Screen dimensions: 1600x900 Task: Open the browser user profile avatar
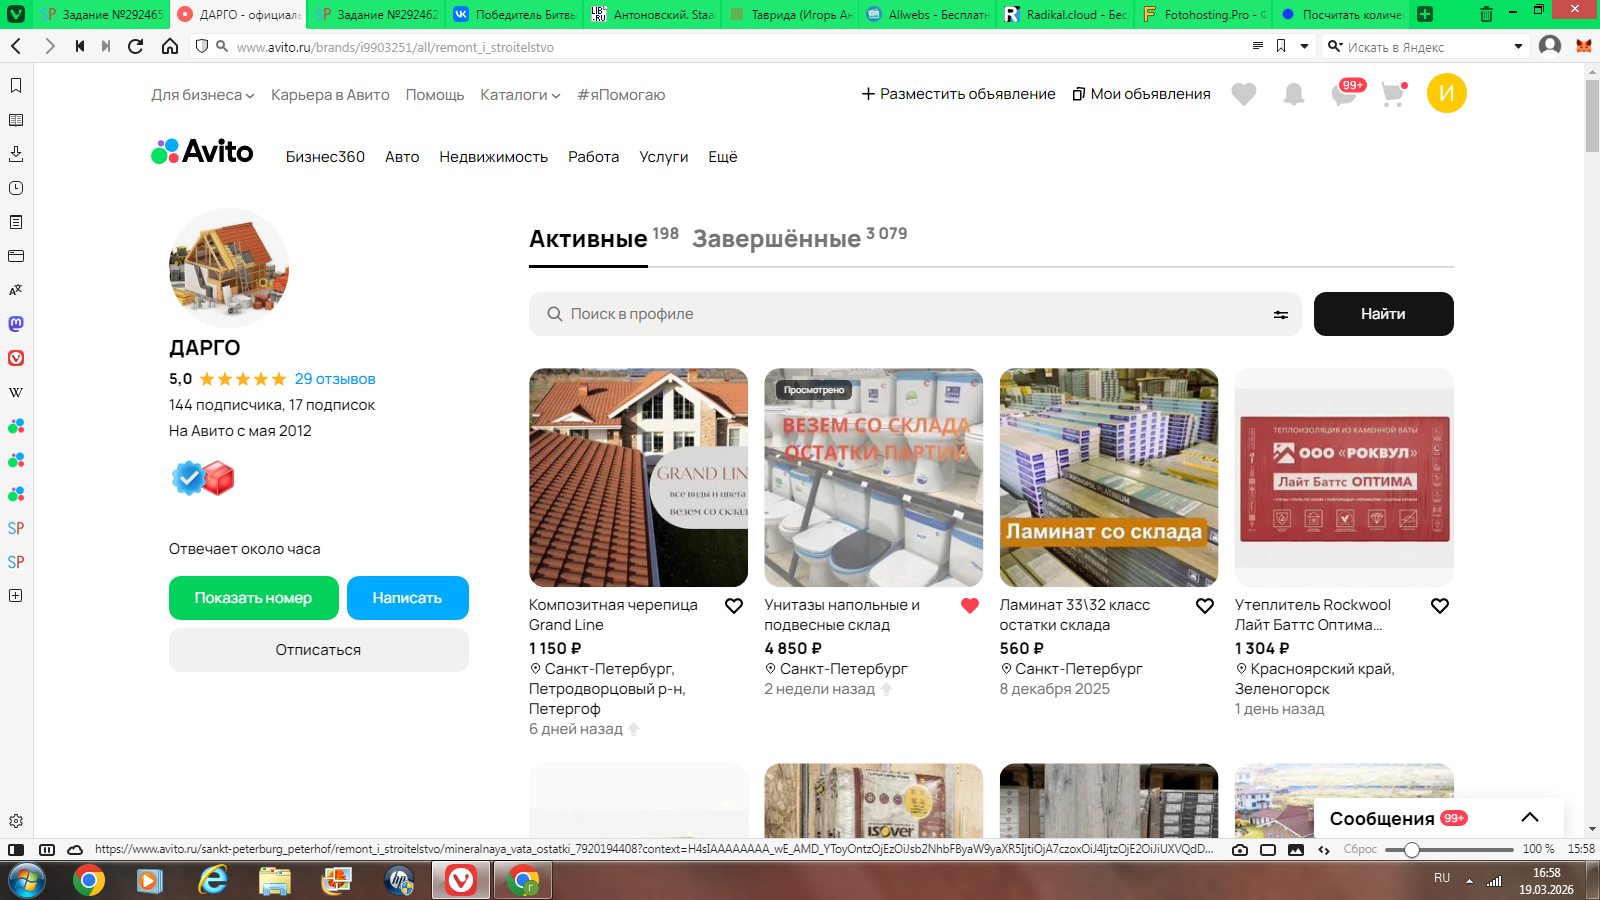point(1550,46)
